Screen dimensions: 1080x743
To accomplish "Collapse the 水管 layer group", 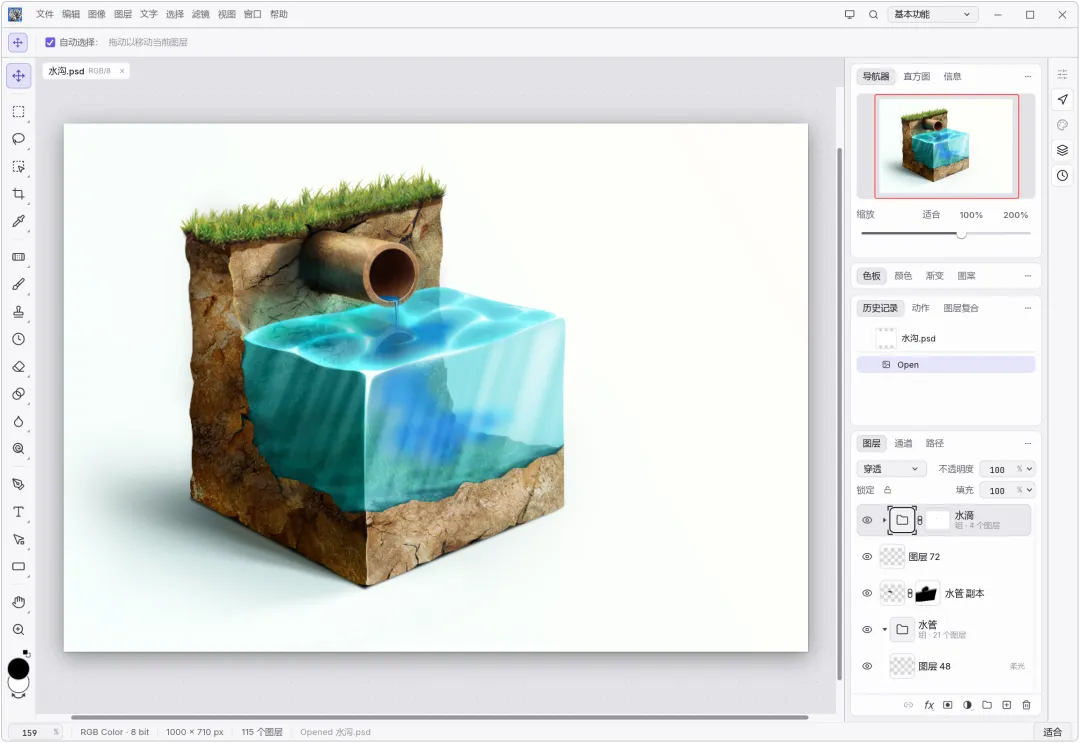I will (884, 629).
